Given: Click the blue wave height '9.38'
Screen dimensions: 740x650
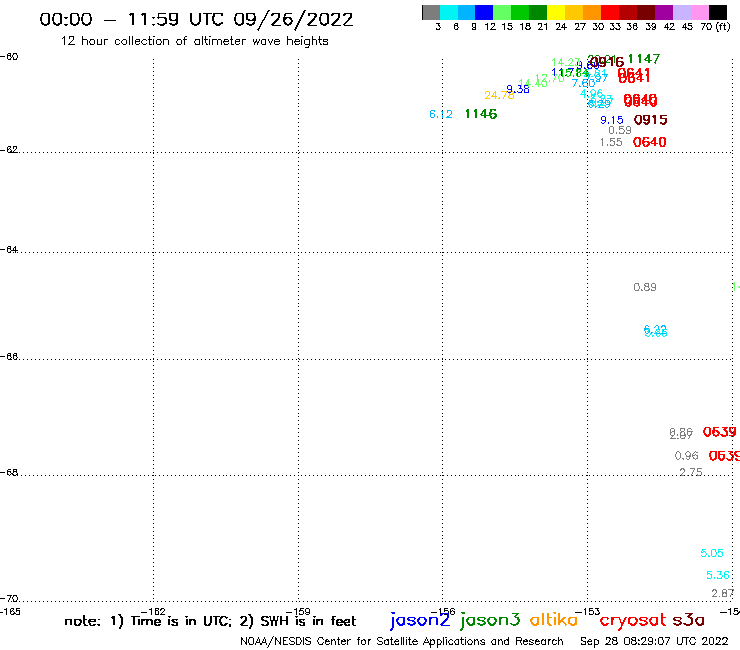Looking at the screenshot, I should [x=518, y=89].
